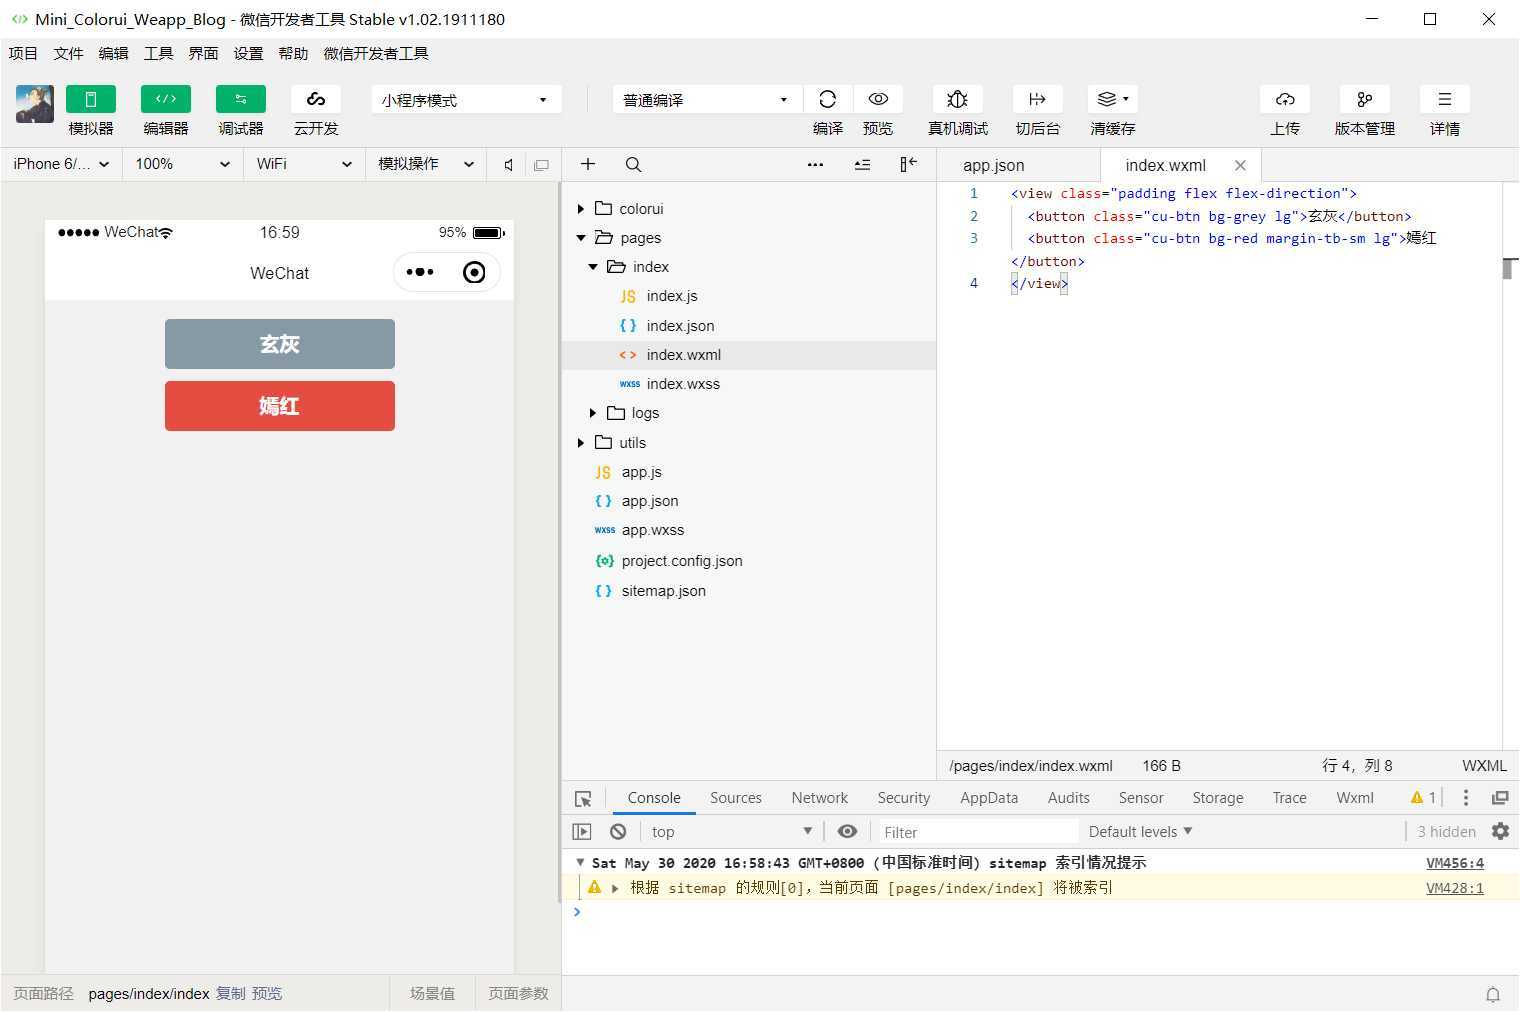Switch to the Network devtools tab

pyautogui.click(x=820, y=798)
